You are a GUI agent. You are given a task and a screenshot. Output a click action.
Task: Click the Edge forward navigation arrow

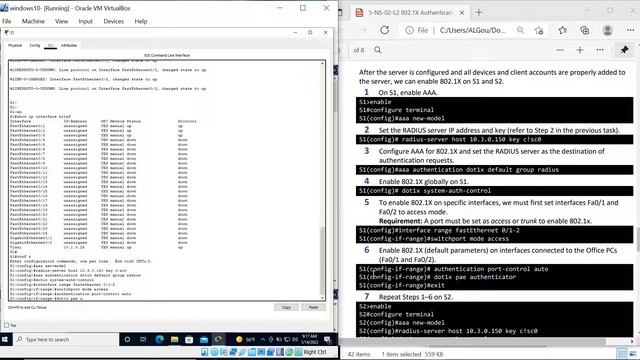pos(363,30)
